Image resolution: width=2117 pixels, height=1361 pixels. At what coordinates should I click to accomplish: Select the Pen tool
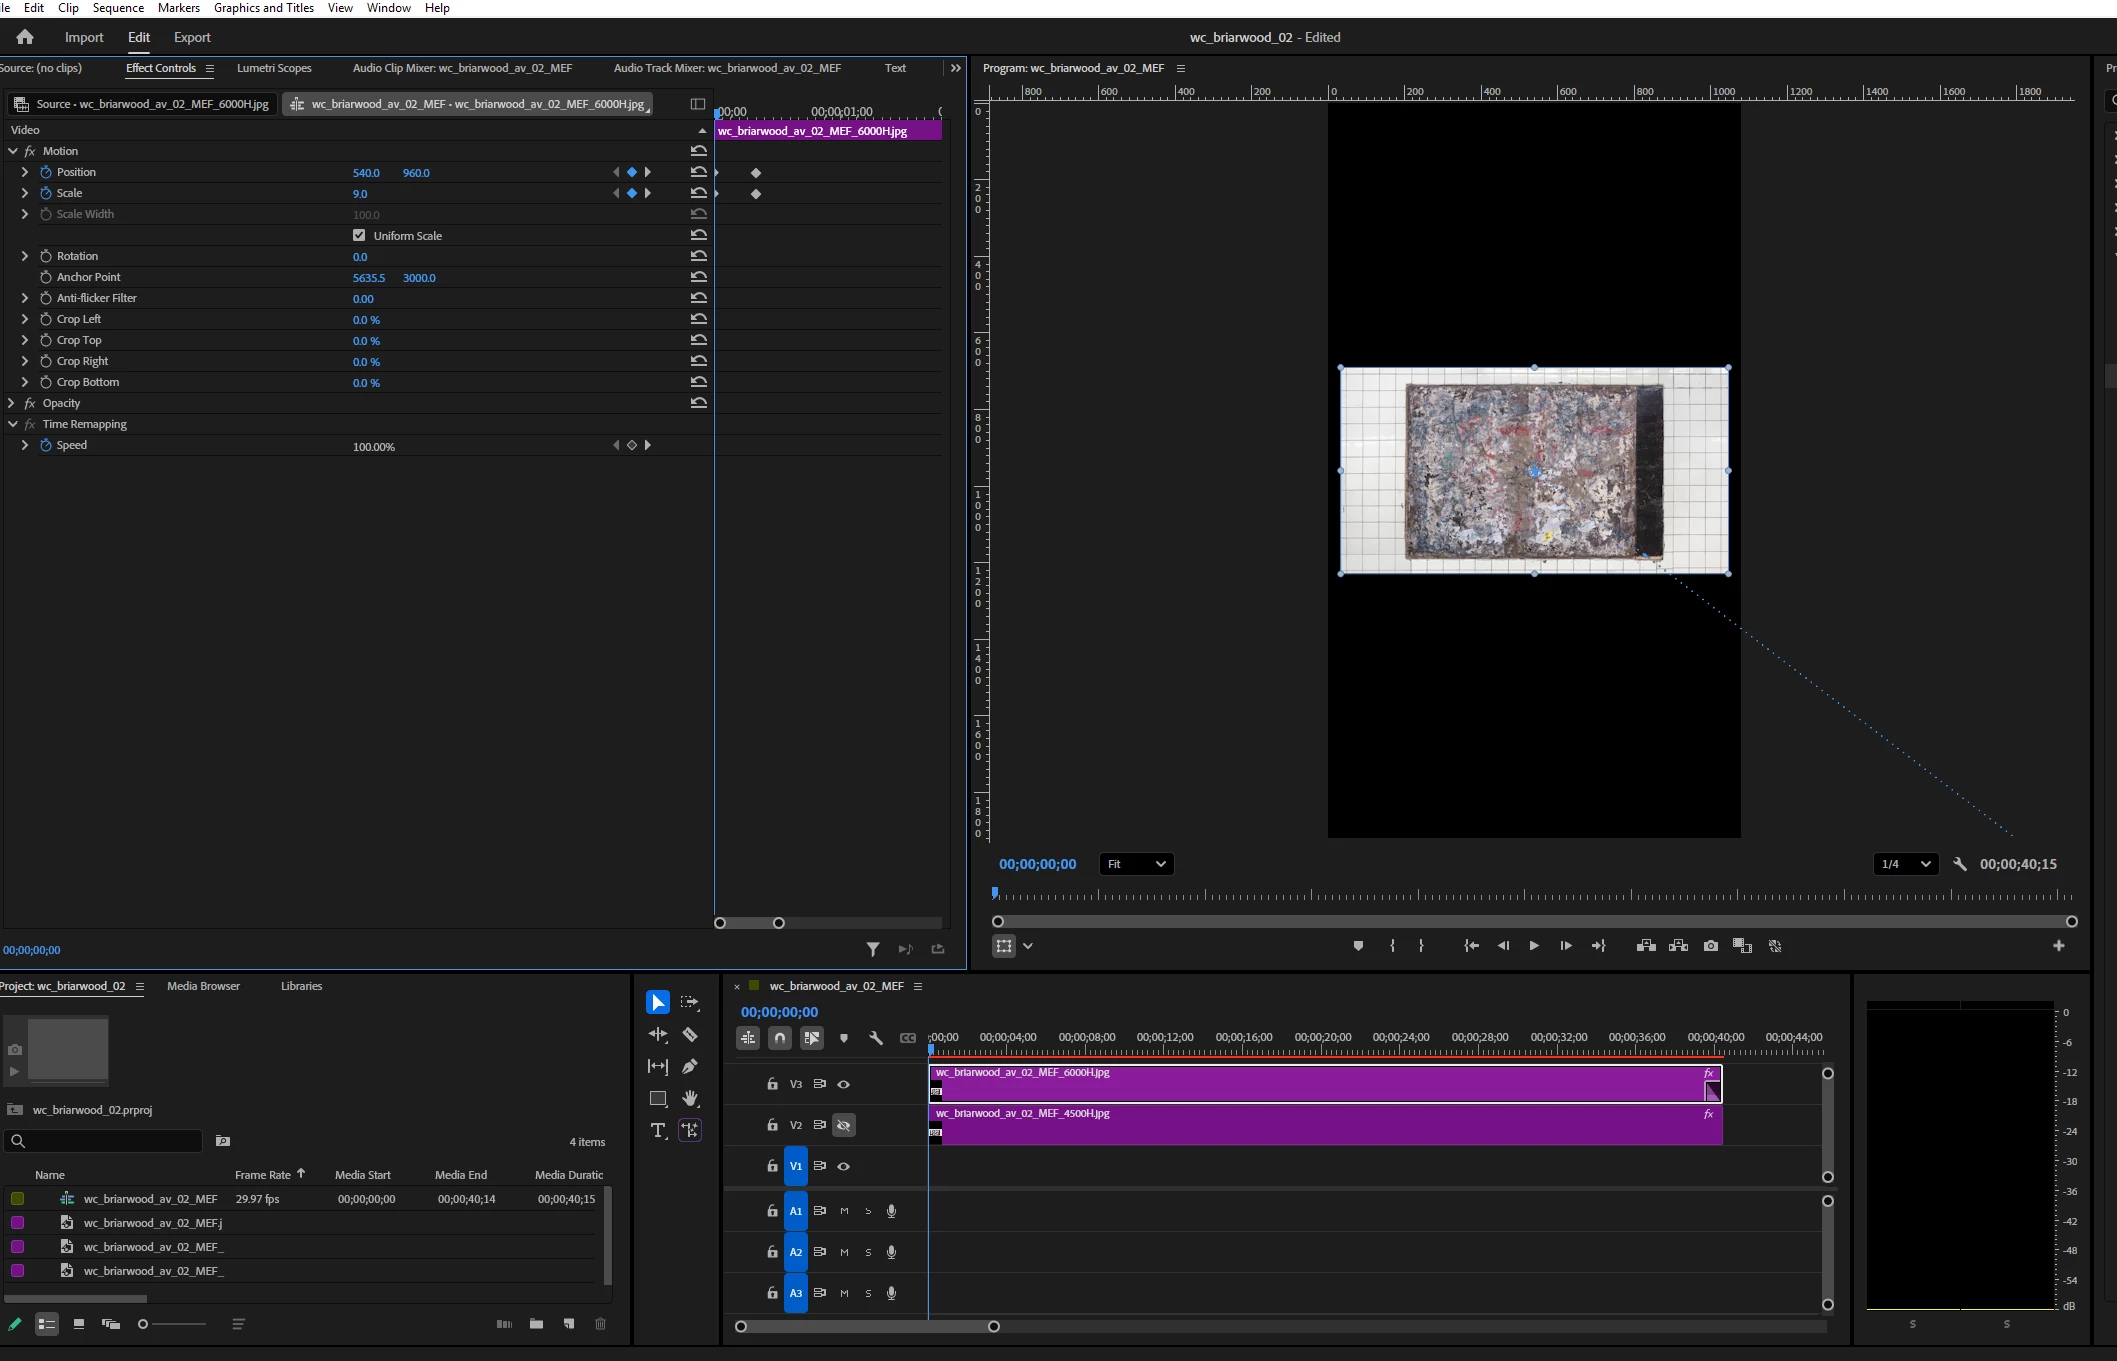(x=690, y=1066)
